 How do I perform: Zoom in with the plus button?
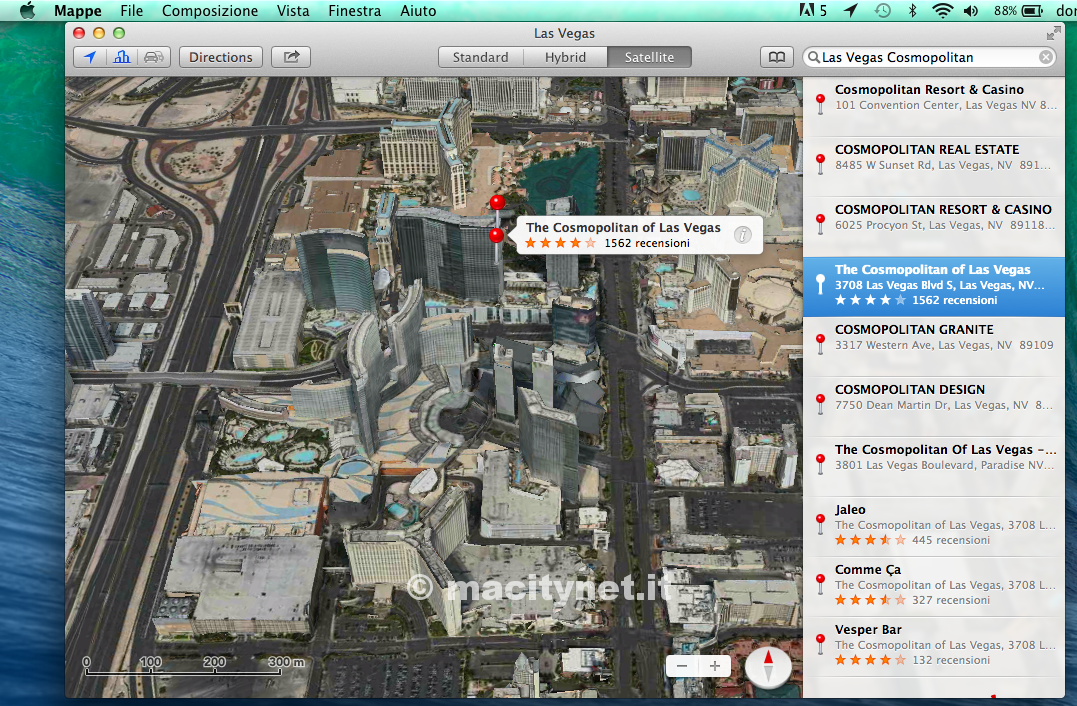pos(714,665)
